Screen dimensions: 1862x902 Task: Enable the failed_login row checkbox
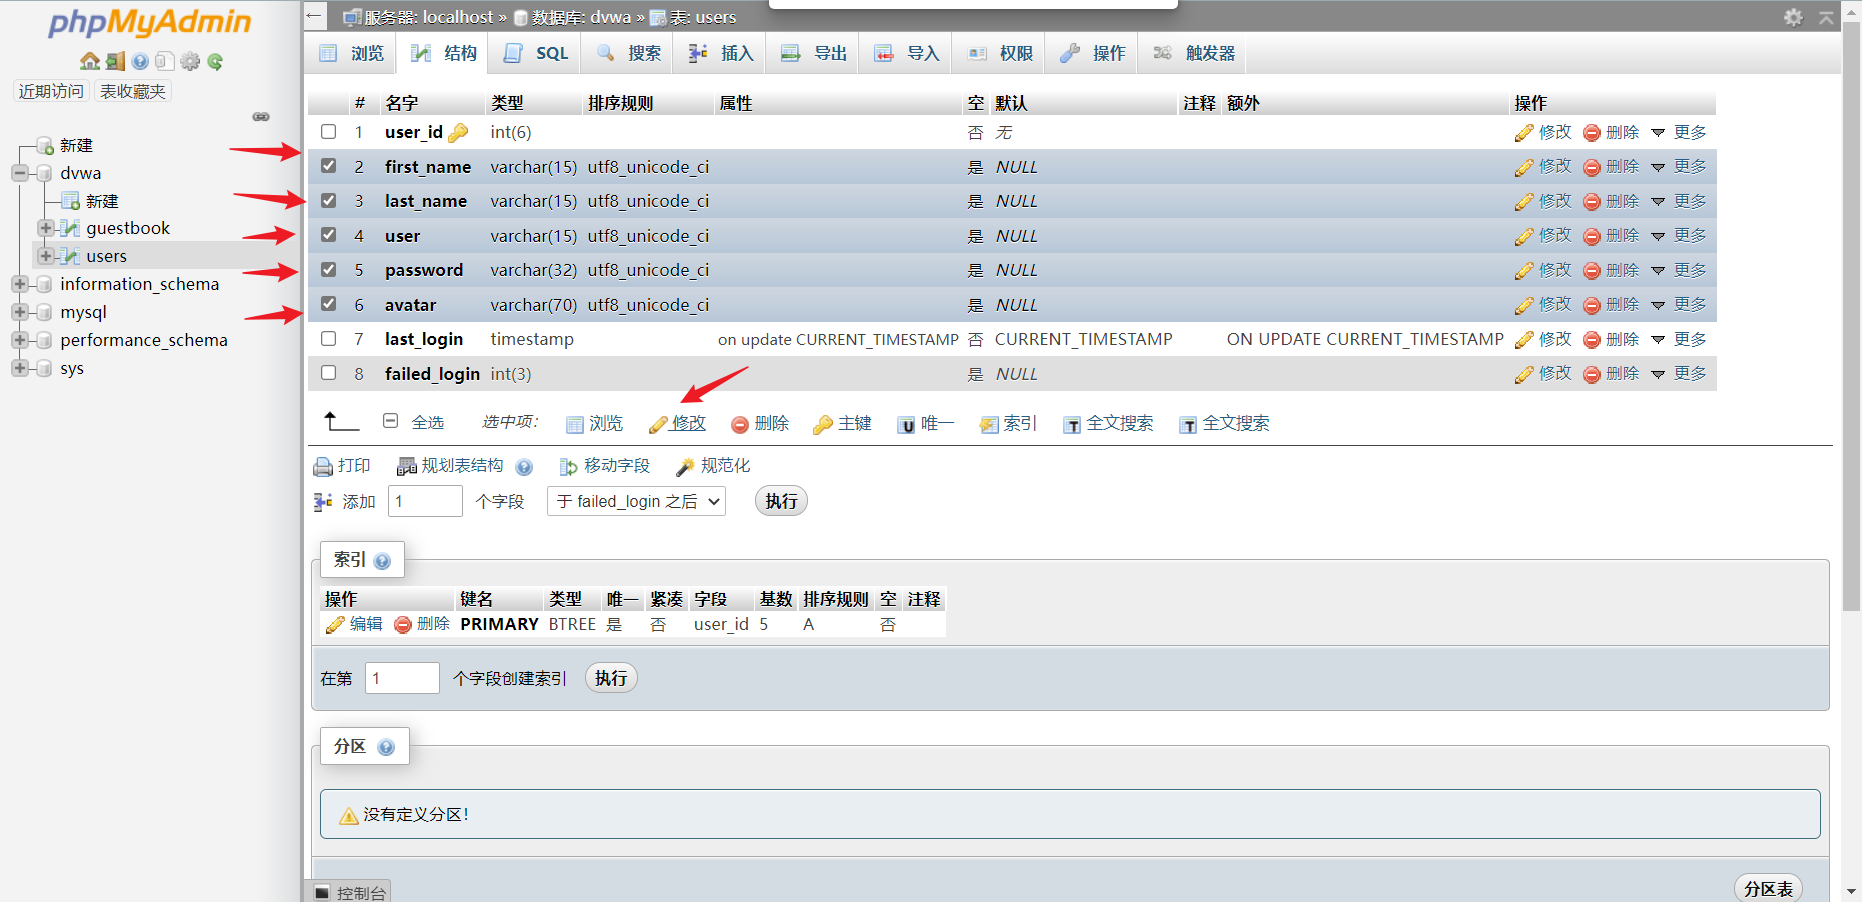click(328, 373)
